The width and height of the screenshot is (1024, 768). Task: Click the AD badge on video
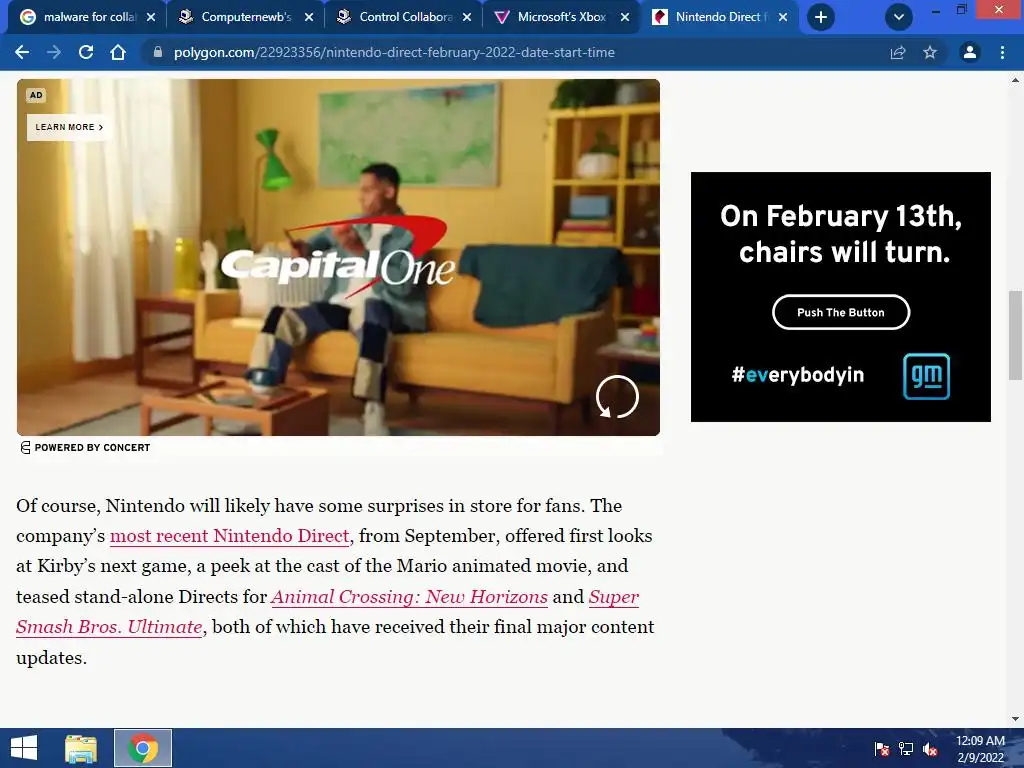(x=36, y=95)
